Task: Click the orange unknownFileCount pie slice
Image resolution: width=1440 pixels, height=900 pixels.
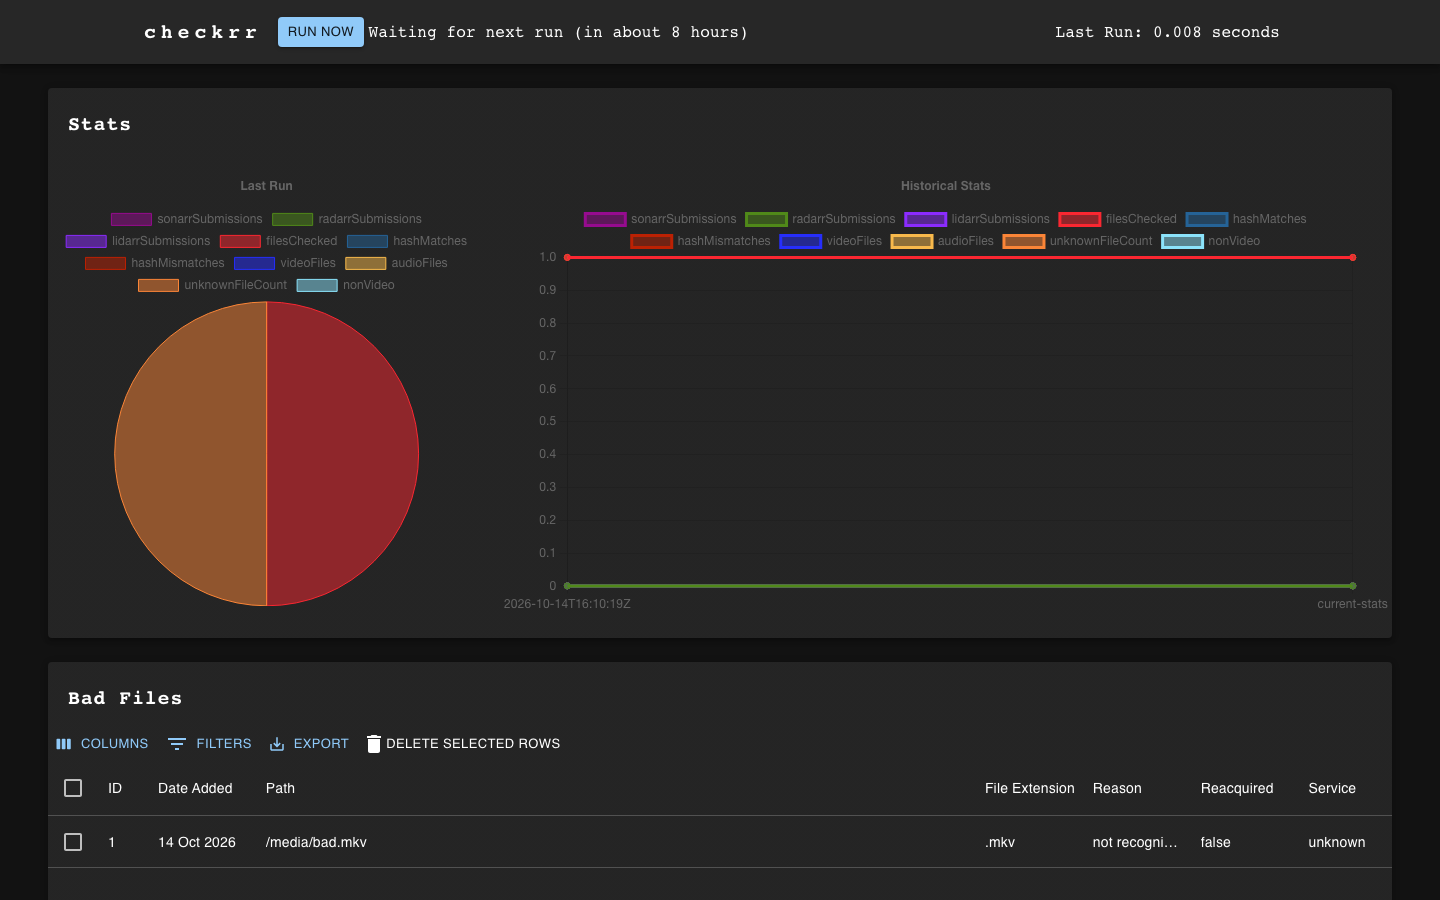Action: (191, 454)
